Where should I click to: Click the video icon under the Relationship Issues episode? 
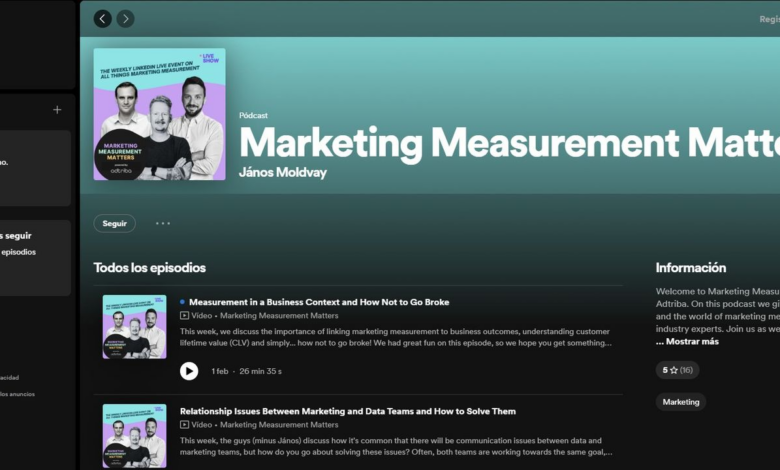tap(185, 425)
